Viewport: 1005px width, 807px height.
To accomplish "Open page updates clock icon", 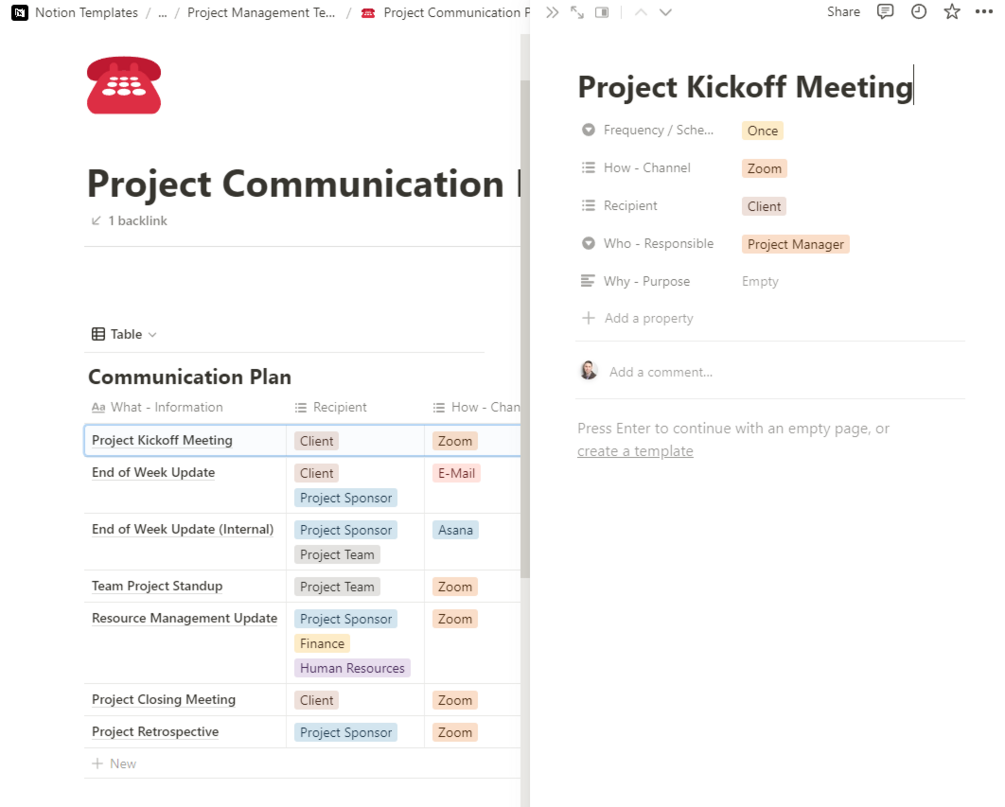I will point(918,12).
